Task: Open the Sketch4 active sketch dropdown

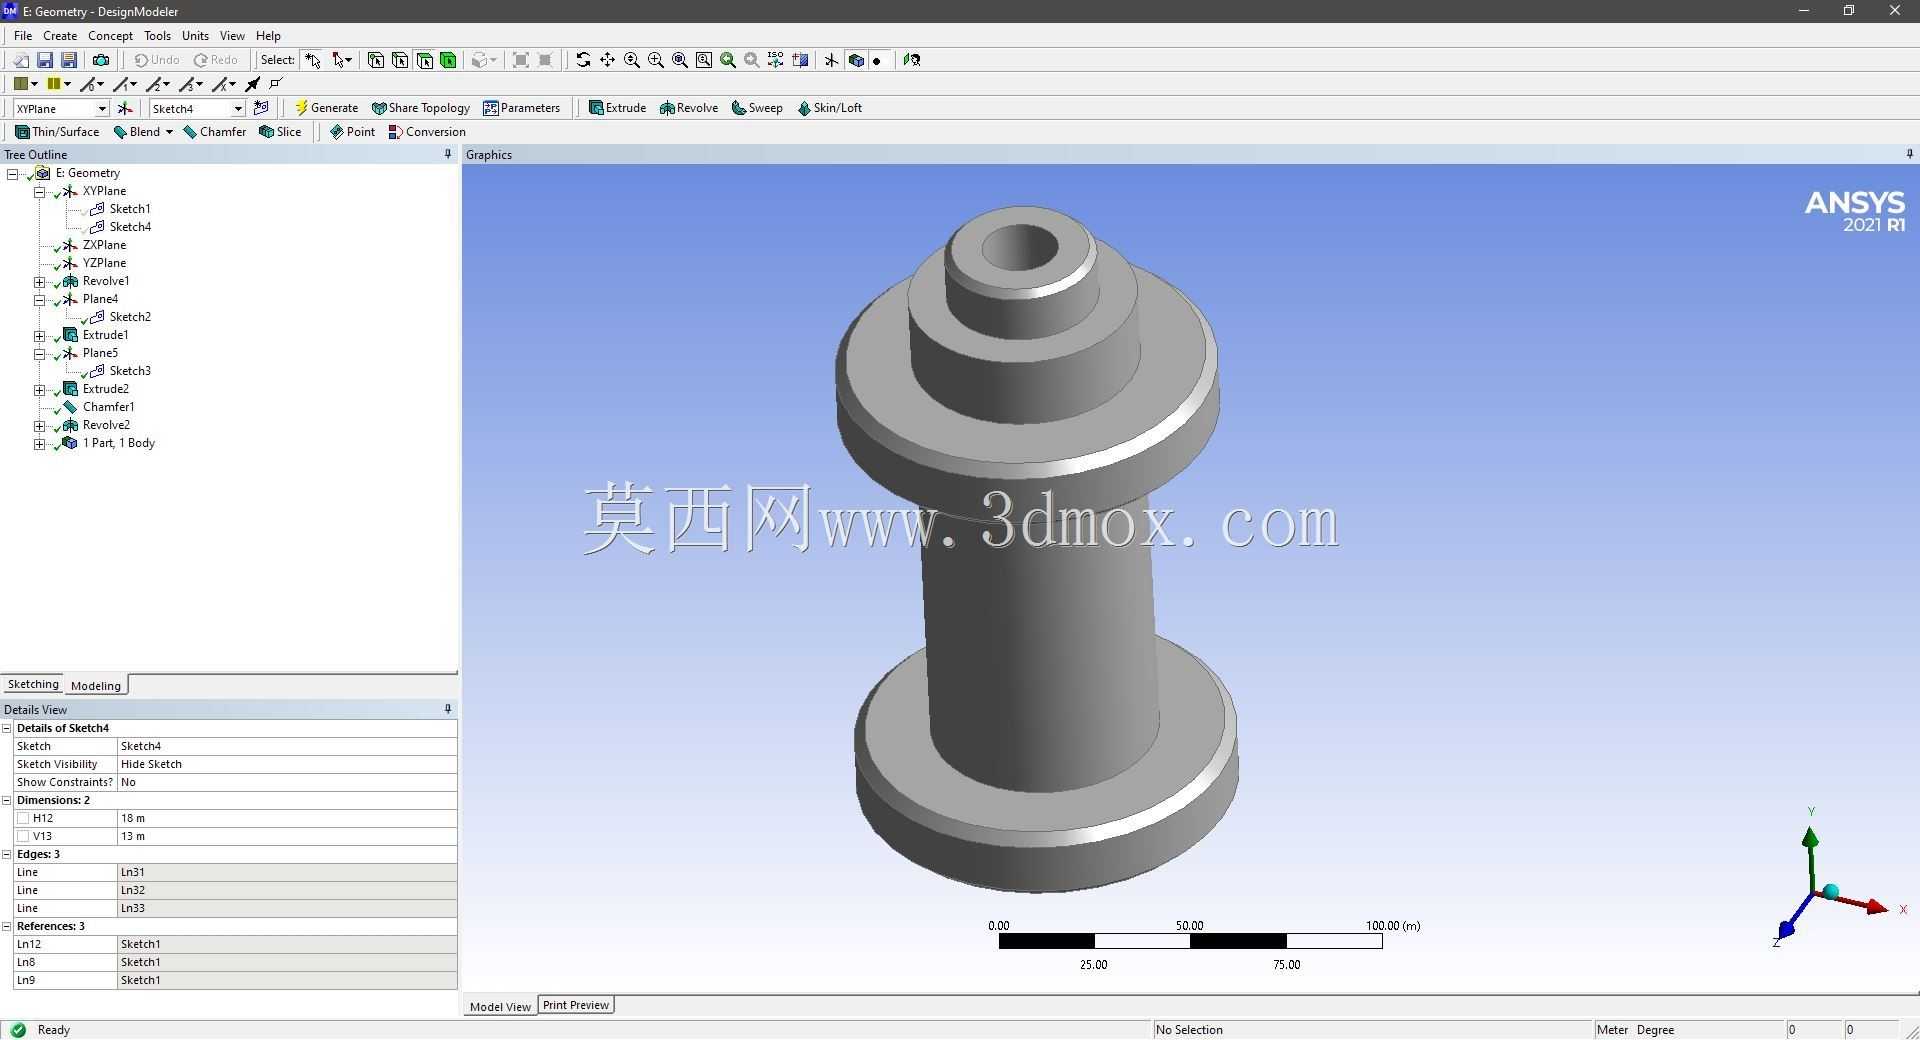Action: click(238, 108)
